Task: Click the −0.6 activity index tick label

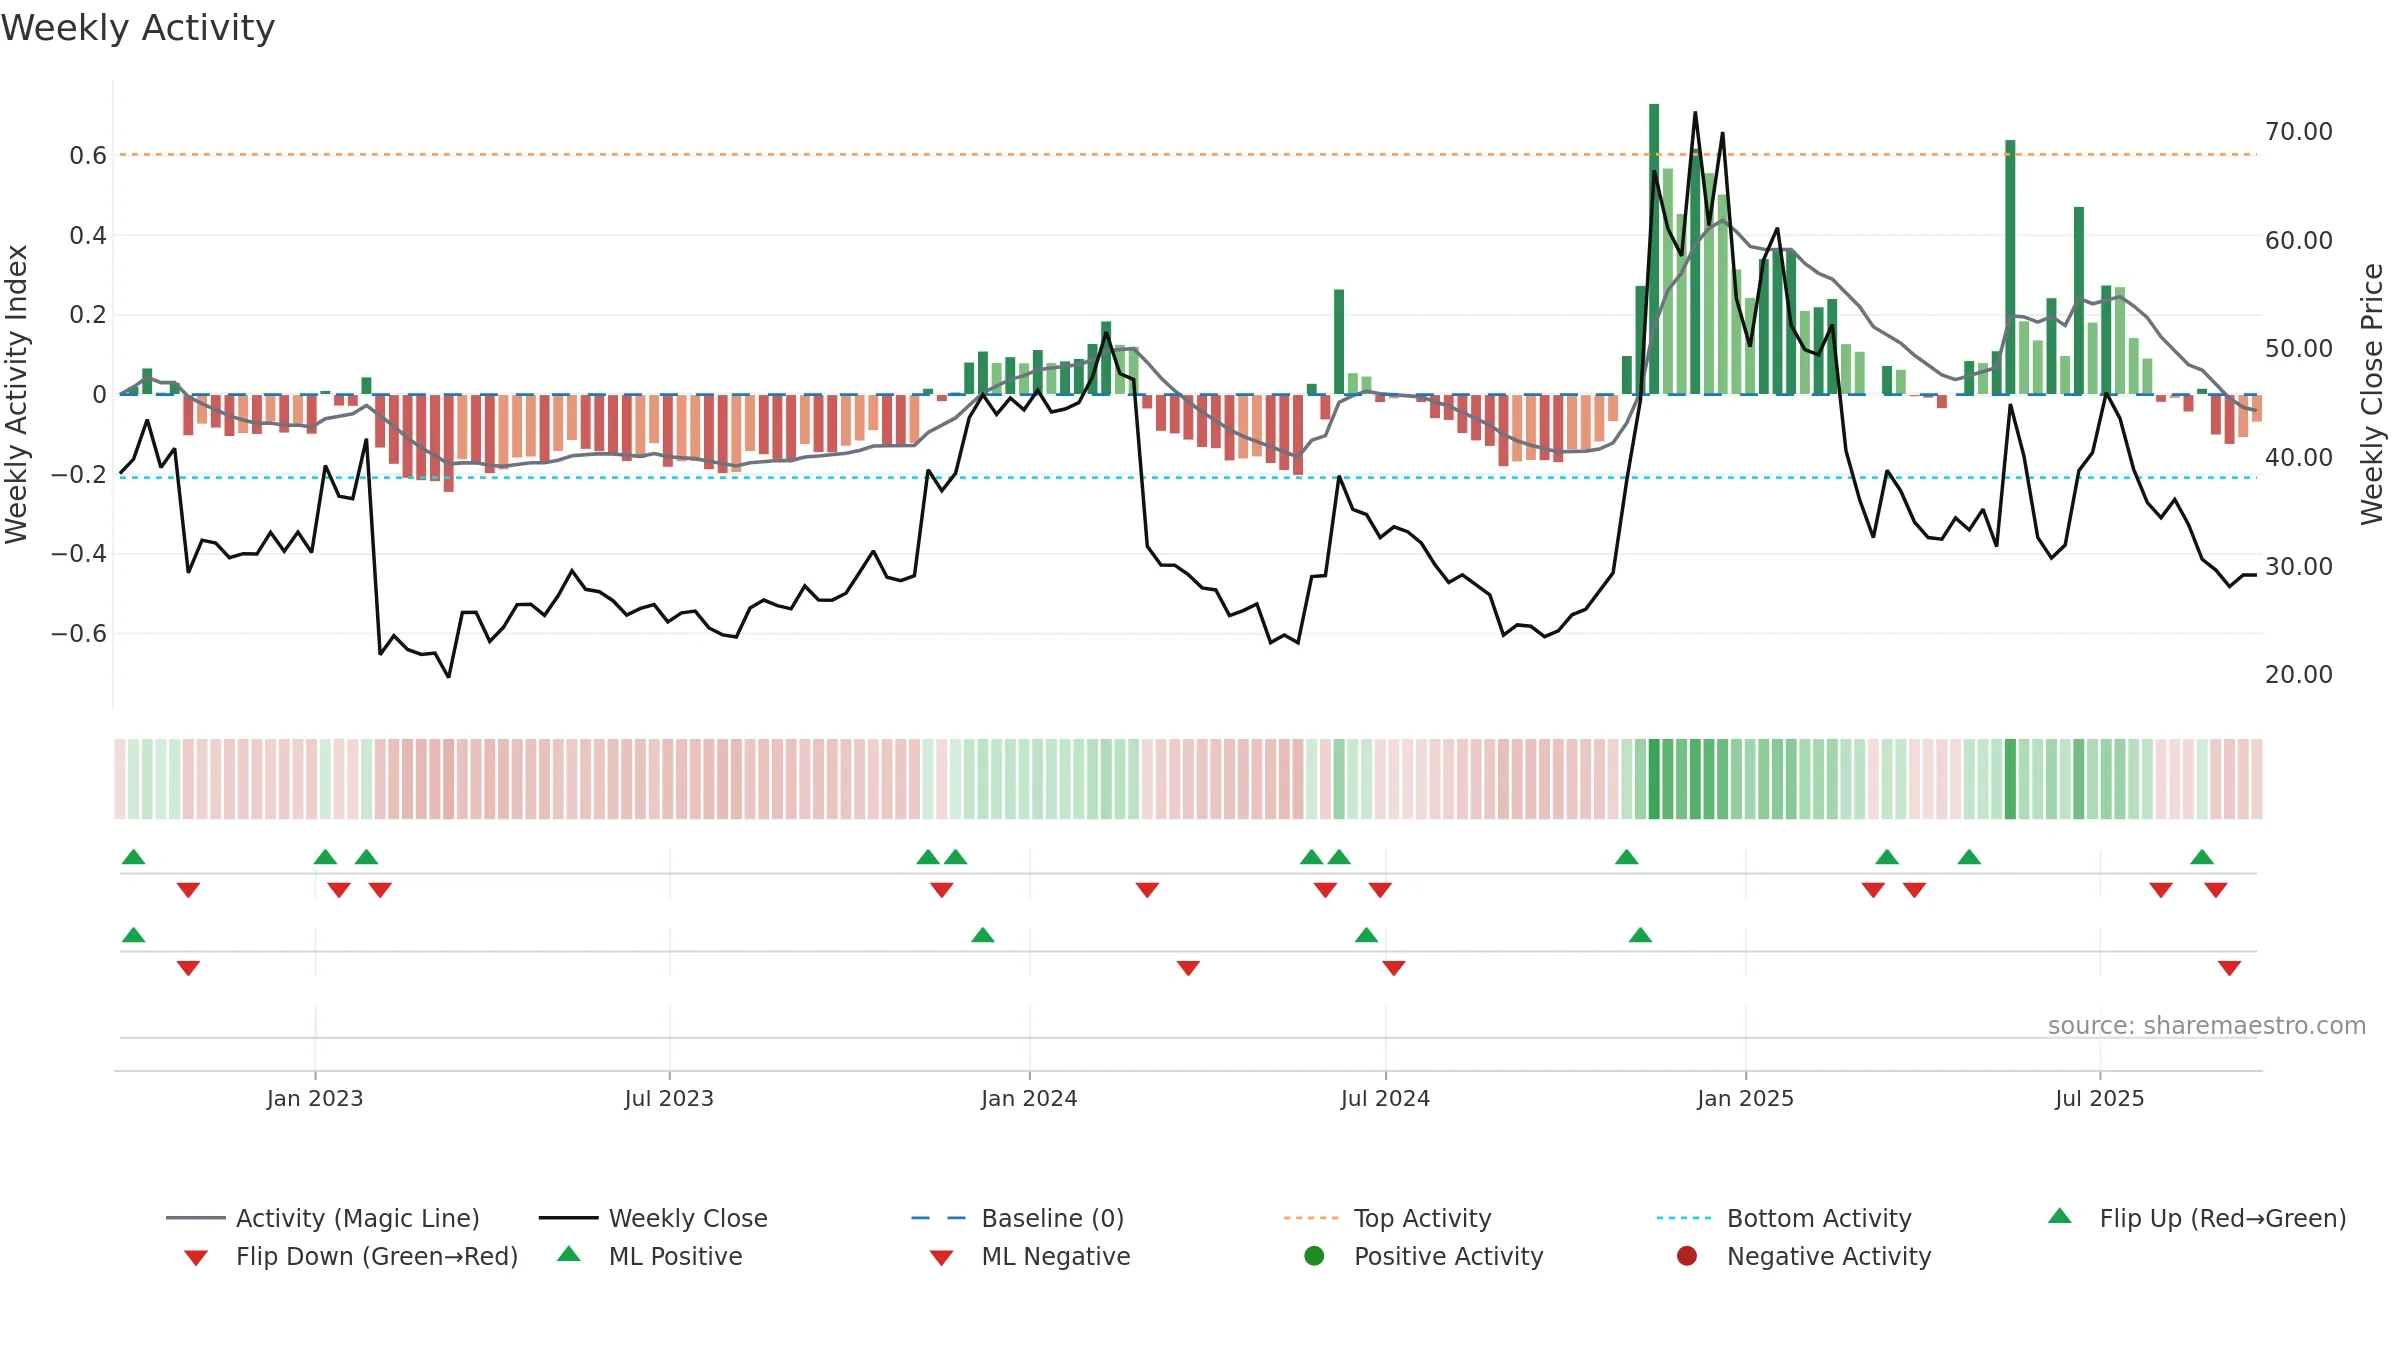Action: point(79,633)
